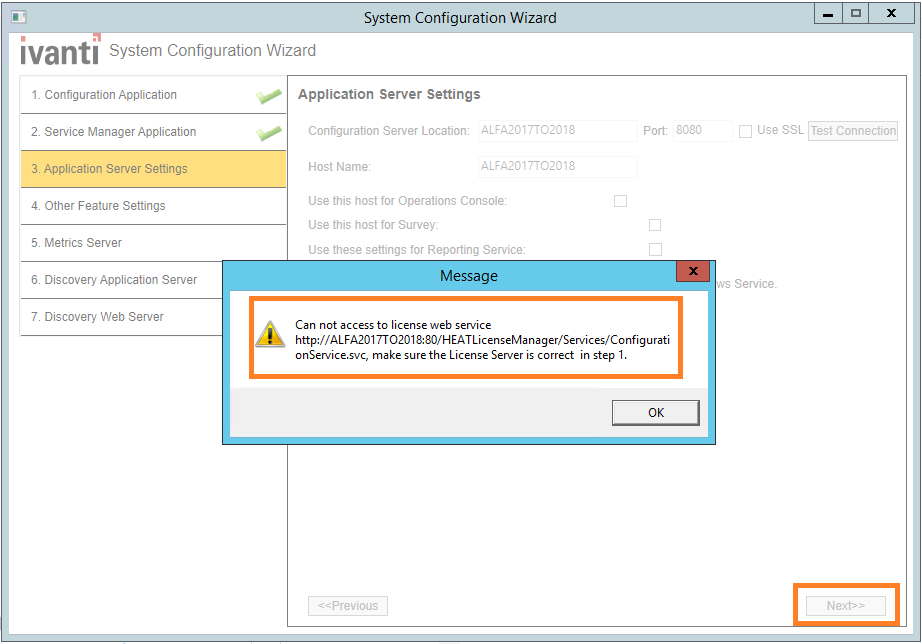This screenshot has width=922, height=644.
Task: Click the wizard window icon in title bar
Action: [18, 17]
